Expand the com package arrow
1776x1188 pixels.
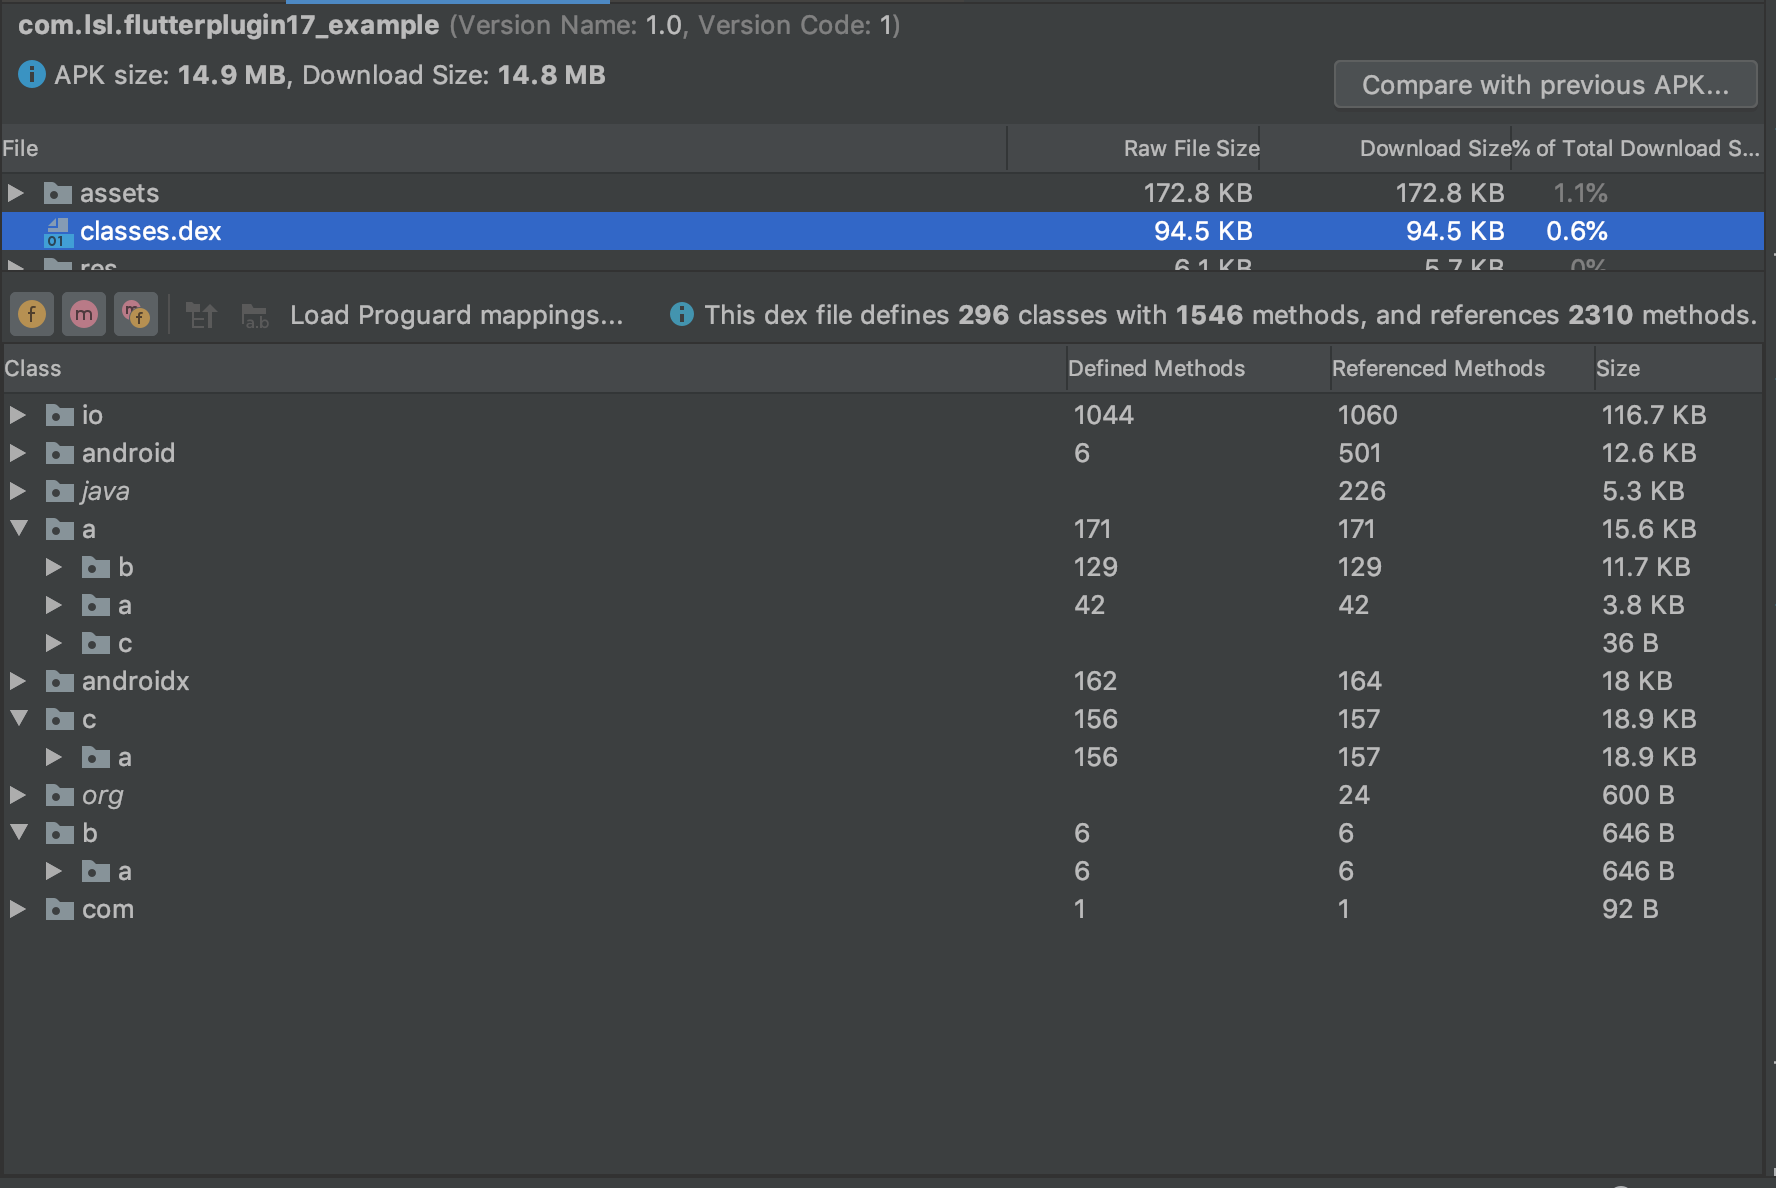(18, 909)
